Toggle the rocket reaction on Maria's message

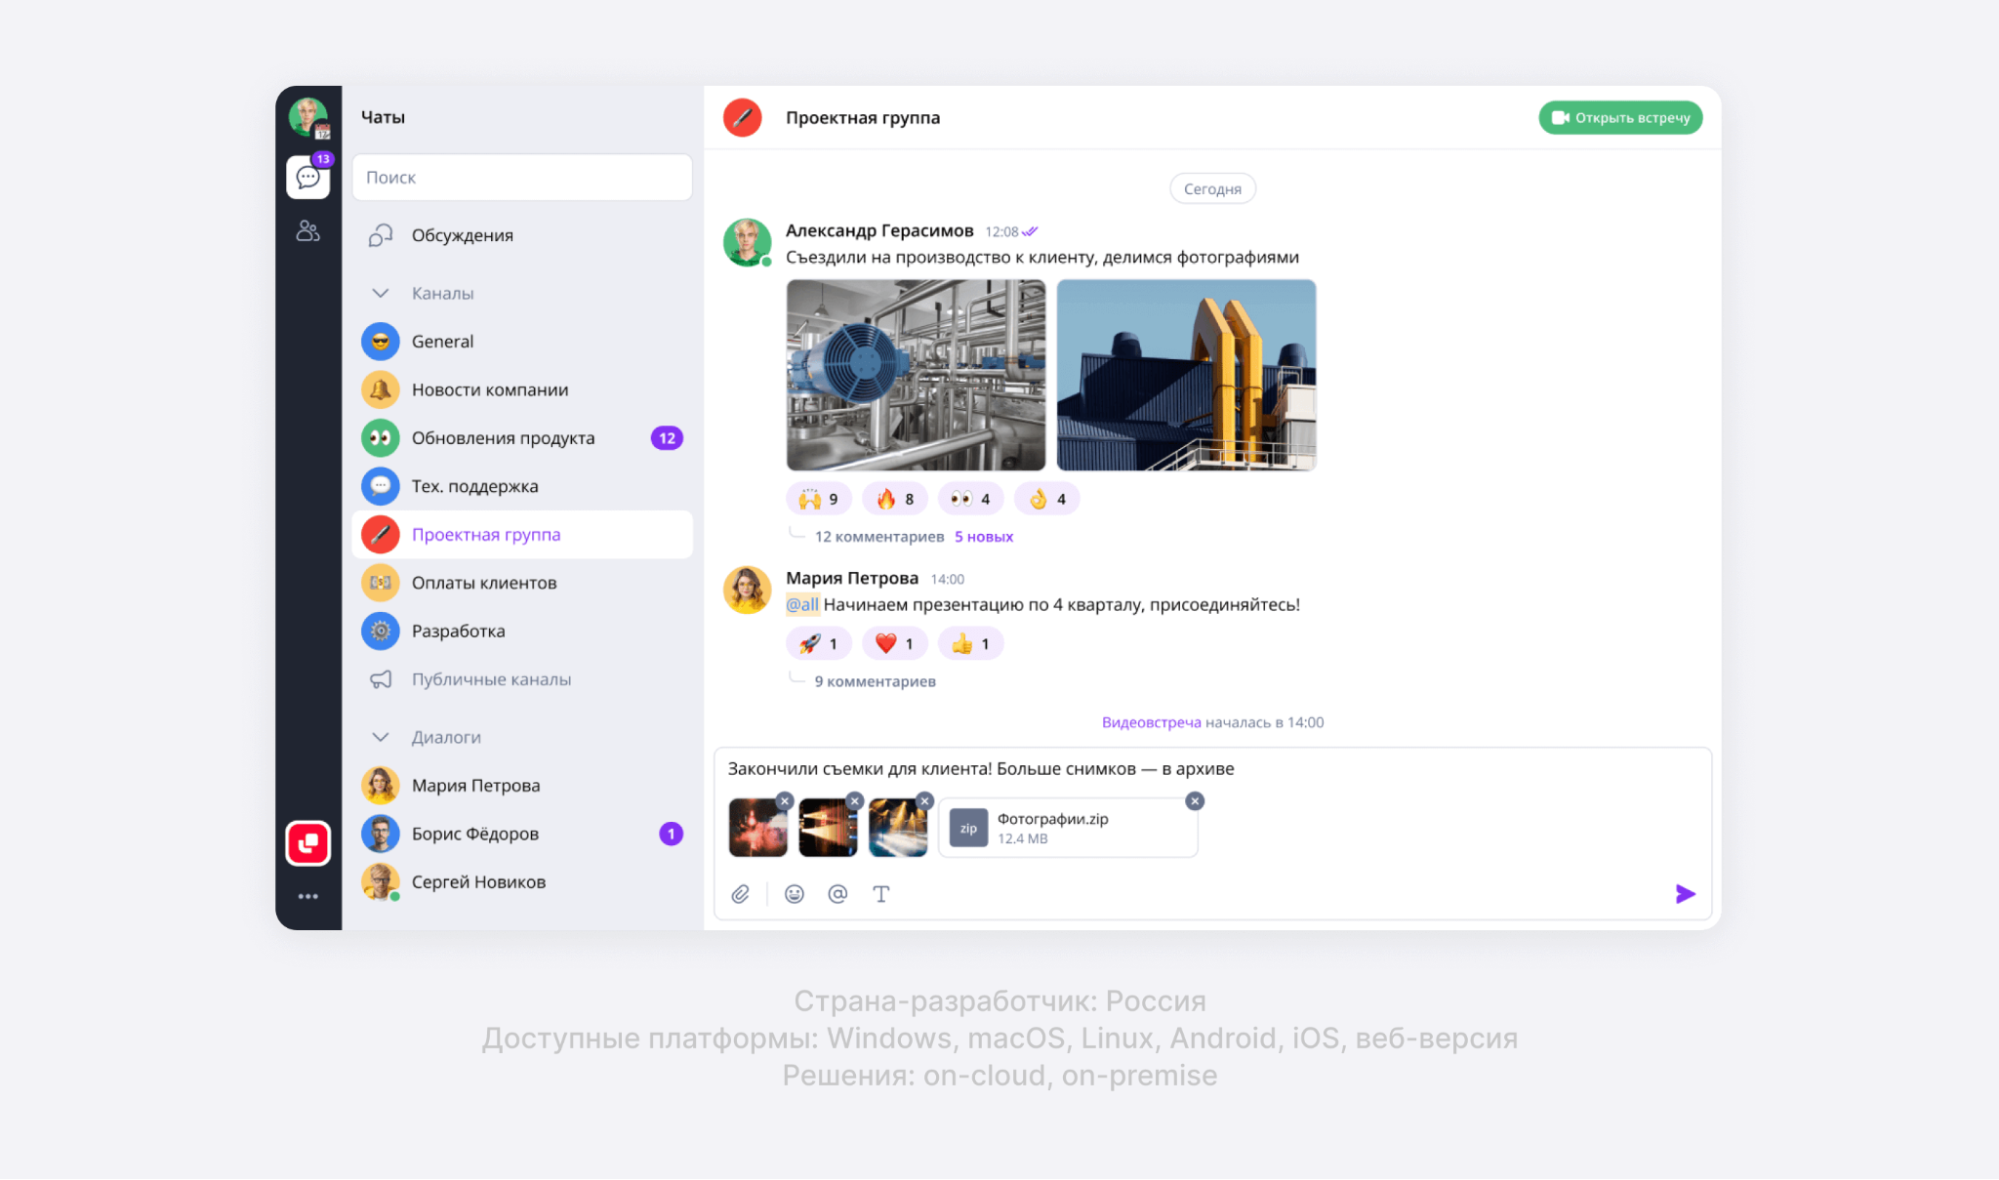818,644
